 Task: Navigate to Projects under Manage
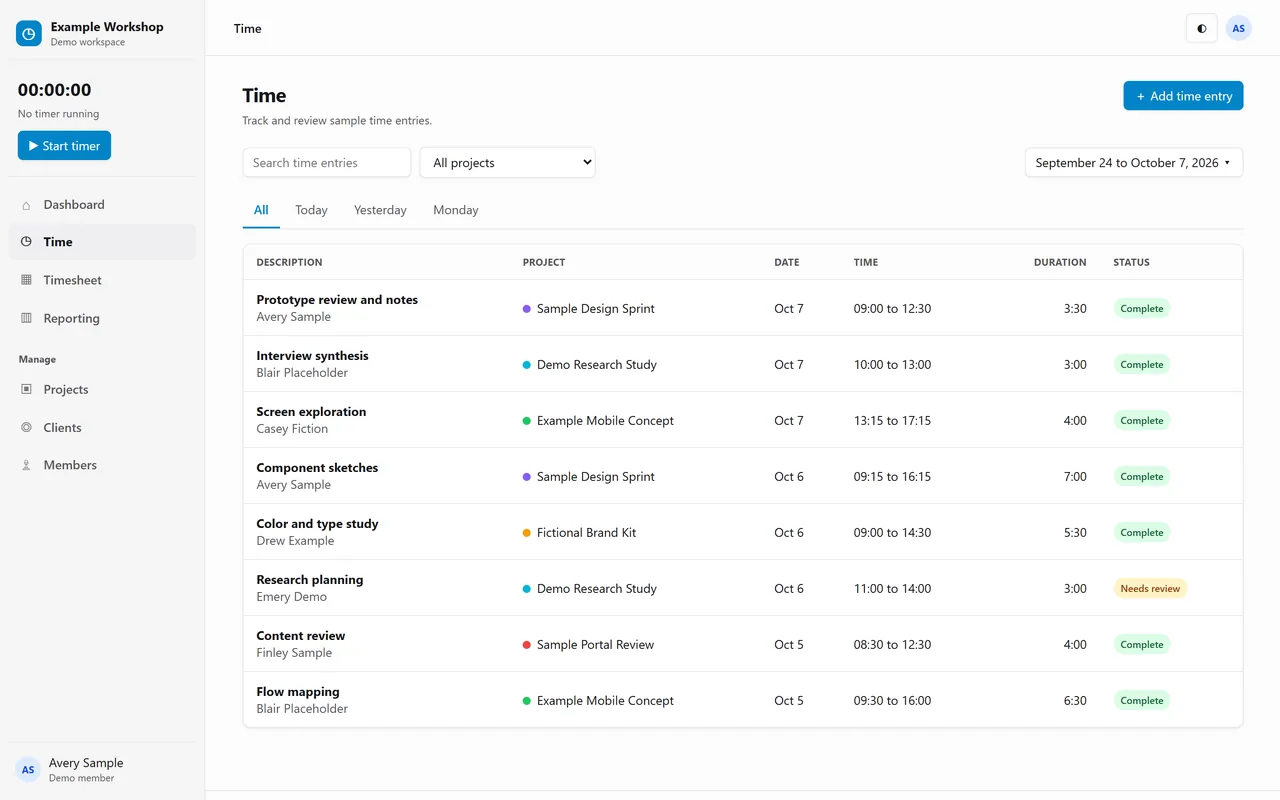[x=102, y=390]
